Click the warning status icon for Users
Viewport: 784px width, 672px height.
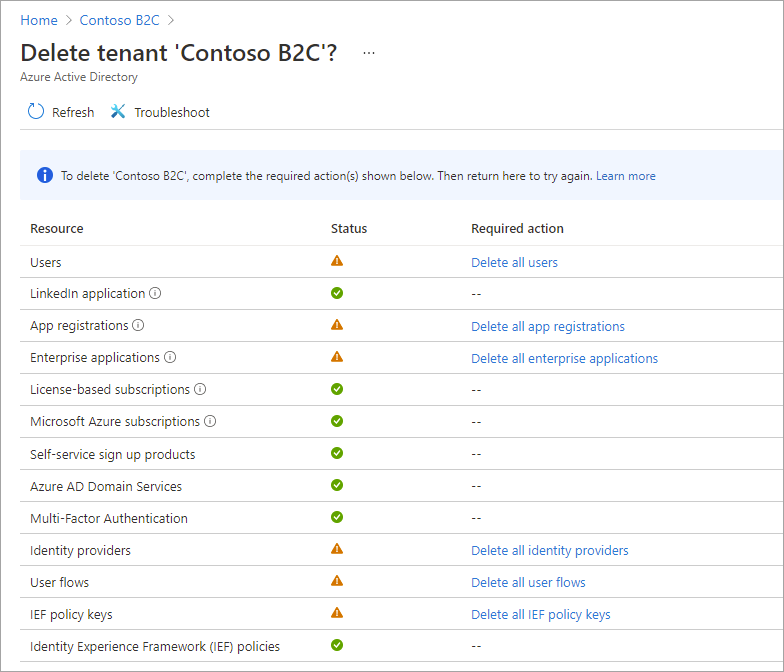337,261
